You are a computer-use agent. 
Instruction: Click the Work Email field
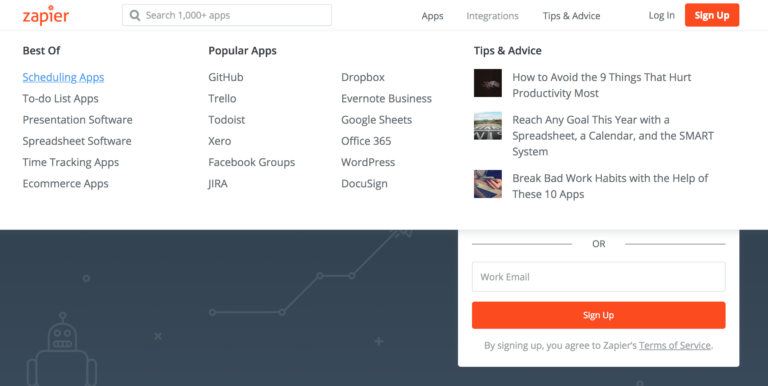(x=599, y=277)
